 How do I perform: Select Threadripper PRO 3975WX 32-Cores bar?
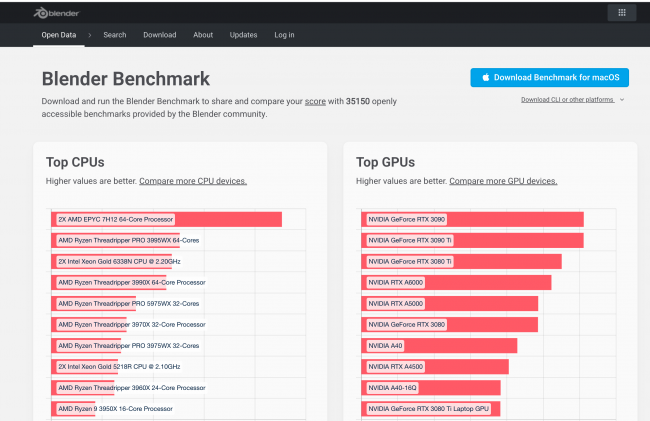[86, 346]
